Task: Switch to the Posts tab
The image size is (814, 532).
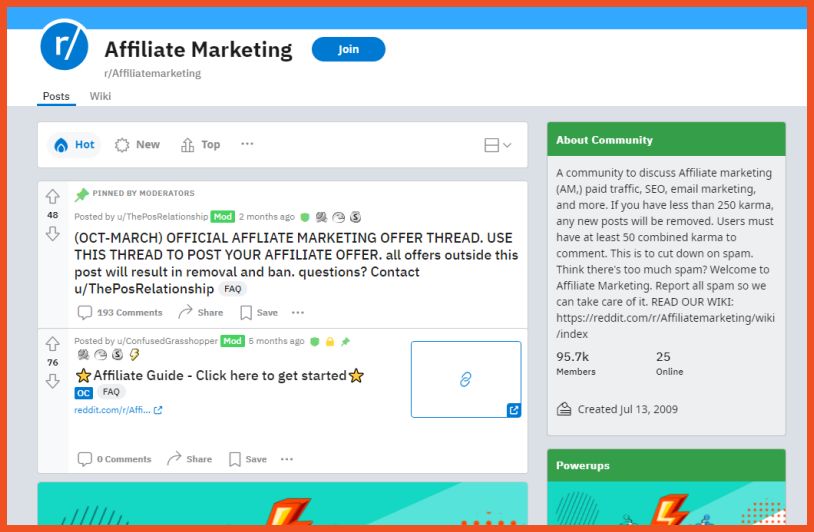Action: [x=56, y=96]
